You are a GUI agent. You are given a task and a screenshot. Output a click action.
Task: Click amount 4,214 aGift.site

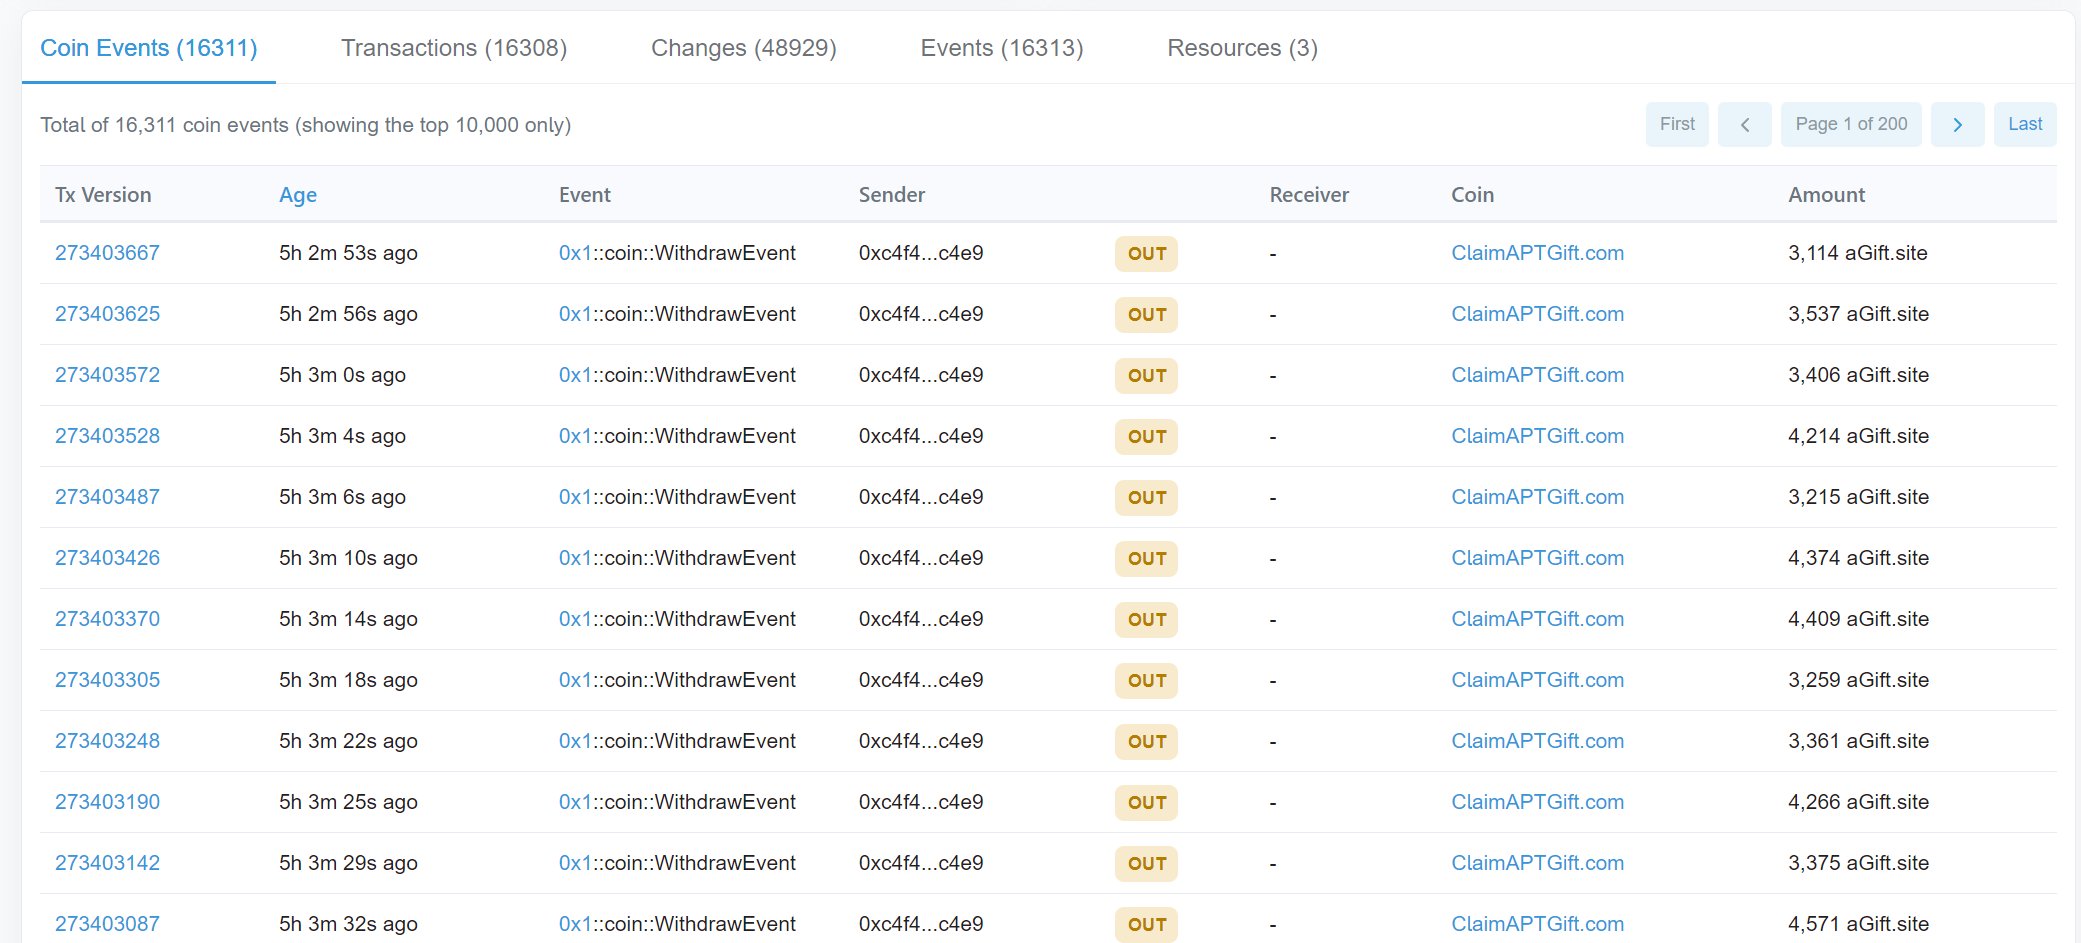click(1859, 436)
